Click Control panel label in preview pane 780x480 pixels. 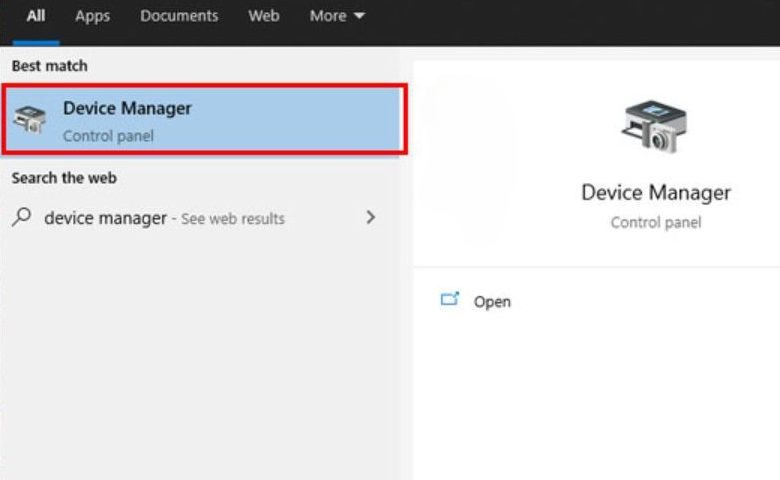coord(656,222)
